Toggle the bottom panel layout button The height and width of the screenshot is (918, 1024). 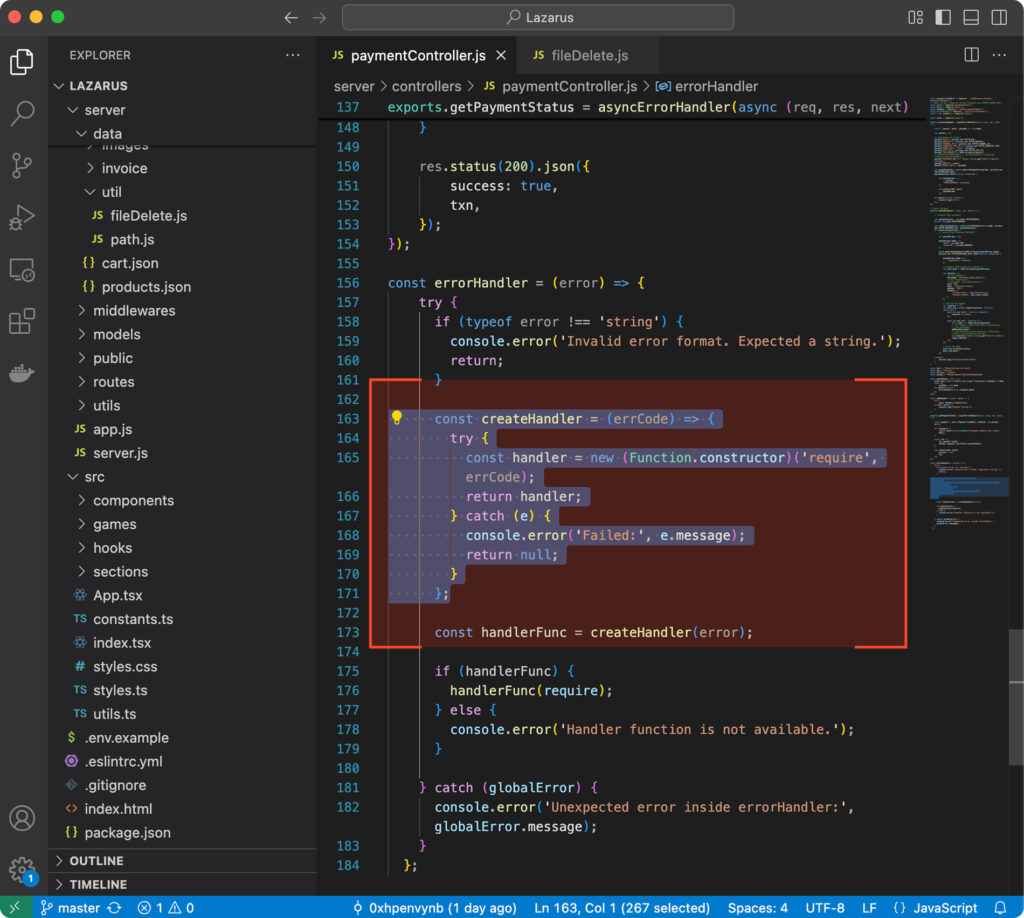tap(969, 18)
